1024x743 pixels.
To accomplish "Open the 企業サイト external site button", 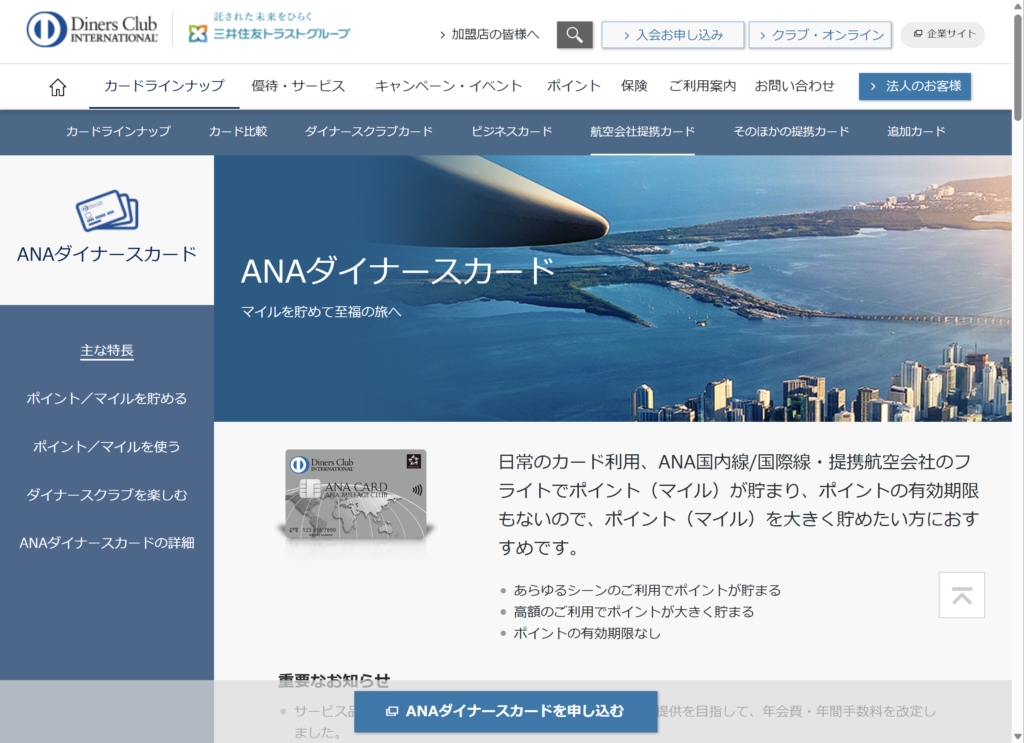I will click(942, 34).
